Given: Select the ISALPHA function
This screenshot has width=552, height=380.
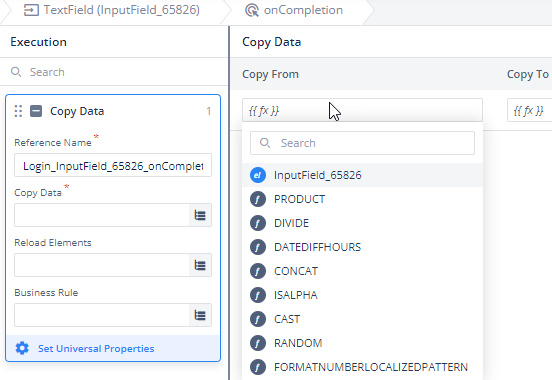Looking at the screenshot, I should (x=362, y=295).
